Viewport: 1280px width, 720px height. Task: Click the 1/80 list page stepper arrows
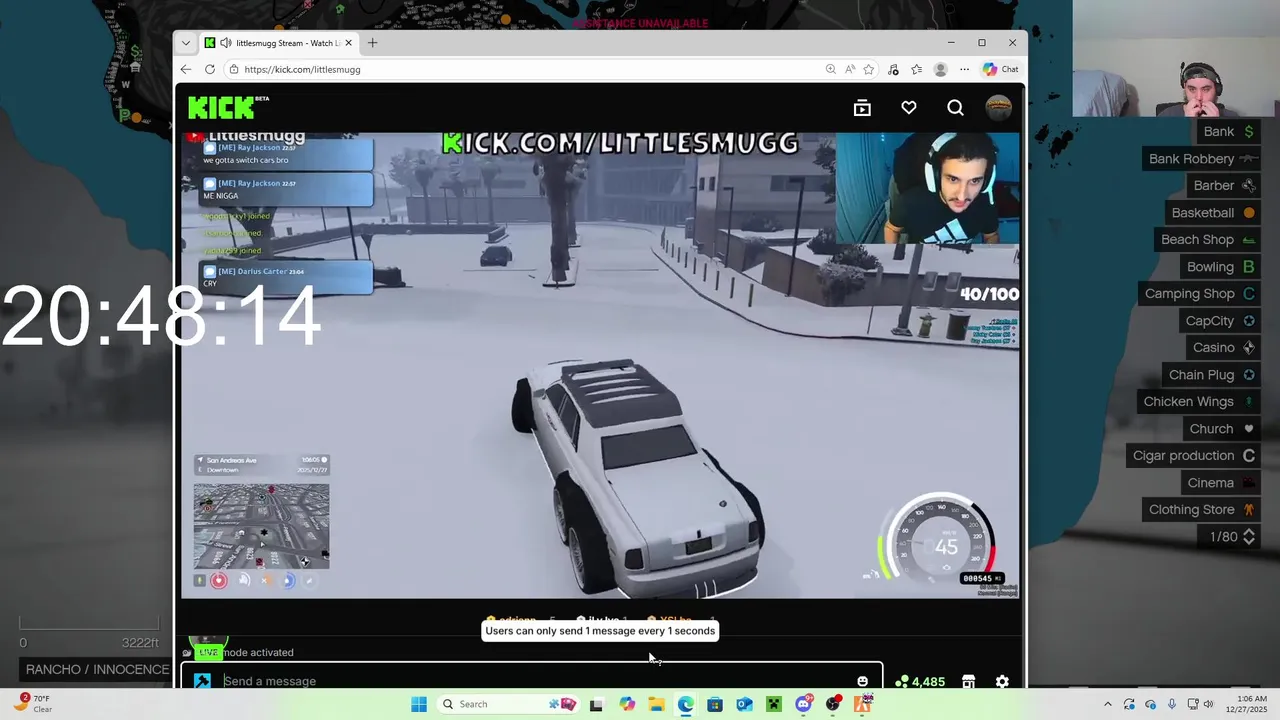1249,537
